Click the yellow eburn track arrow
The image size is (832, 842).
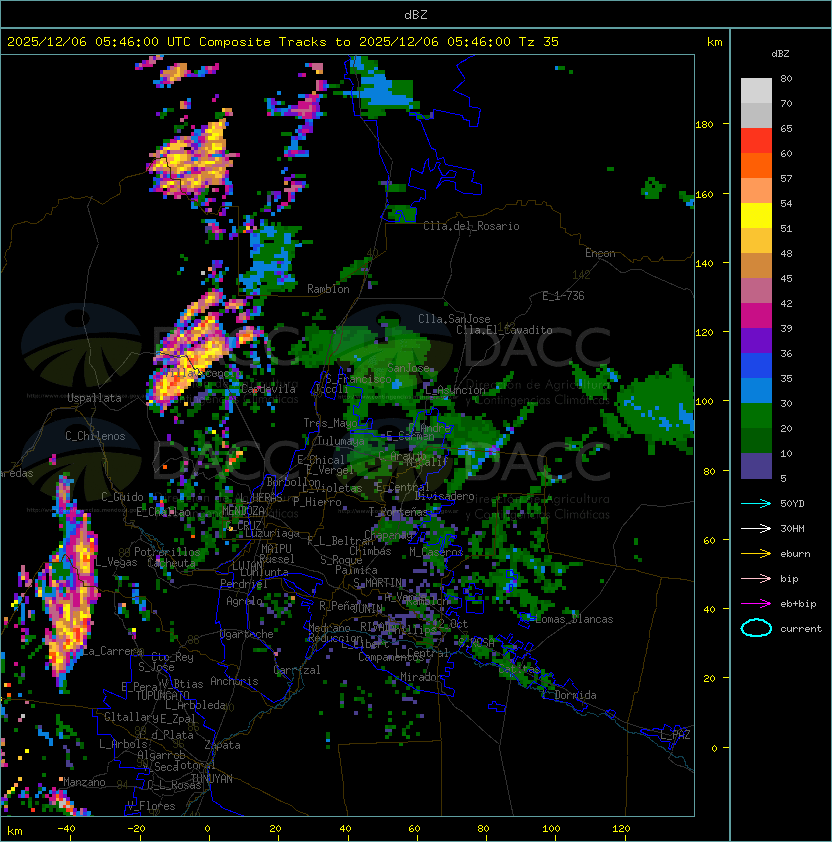756,554
